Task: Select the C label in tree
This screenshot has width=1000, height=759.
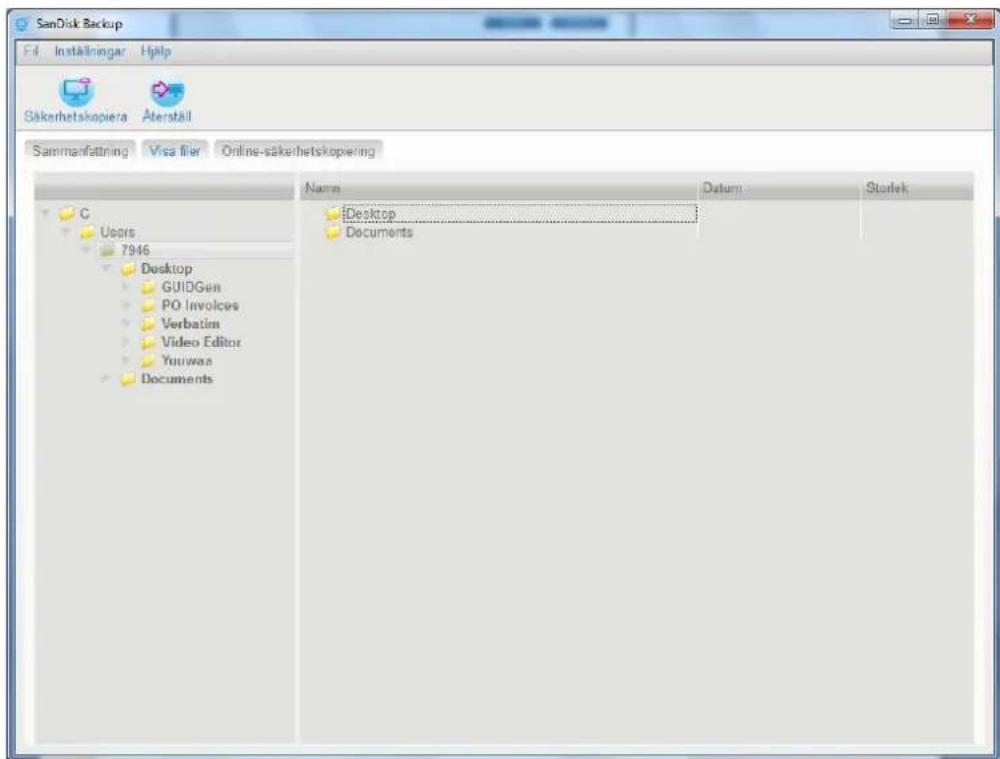Action: point(84,214)
